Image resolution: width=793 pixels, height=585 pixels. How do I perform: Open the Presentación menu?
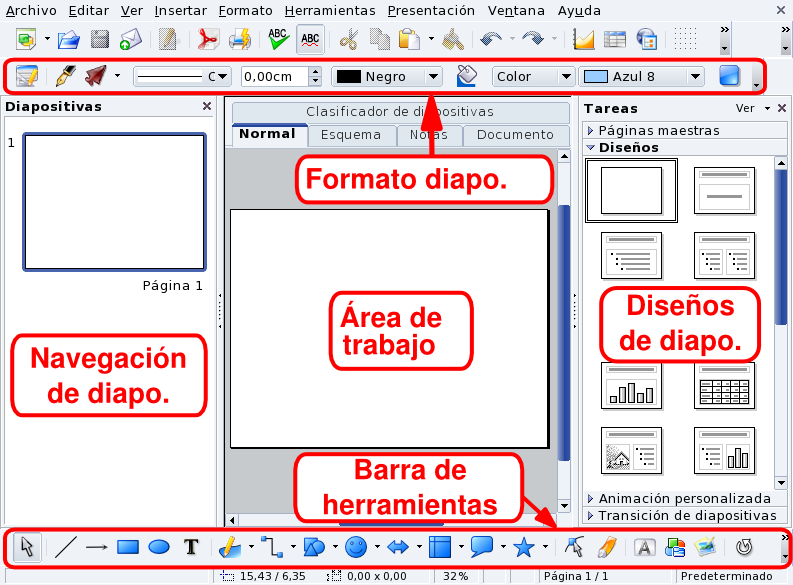coord(431,11)
